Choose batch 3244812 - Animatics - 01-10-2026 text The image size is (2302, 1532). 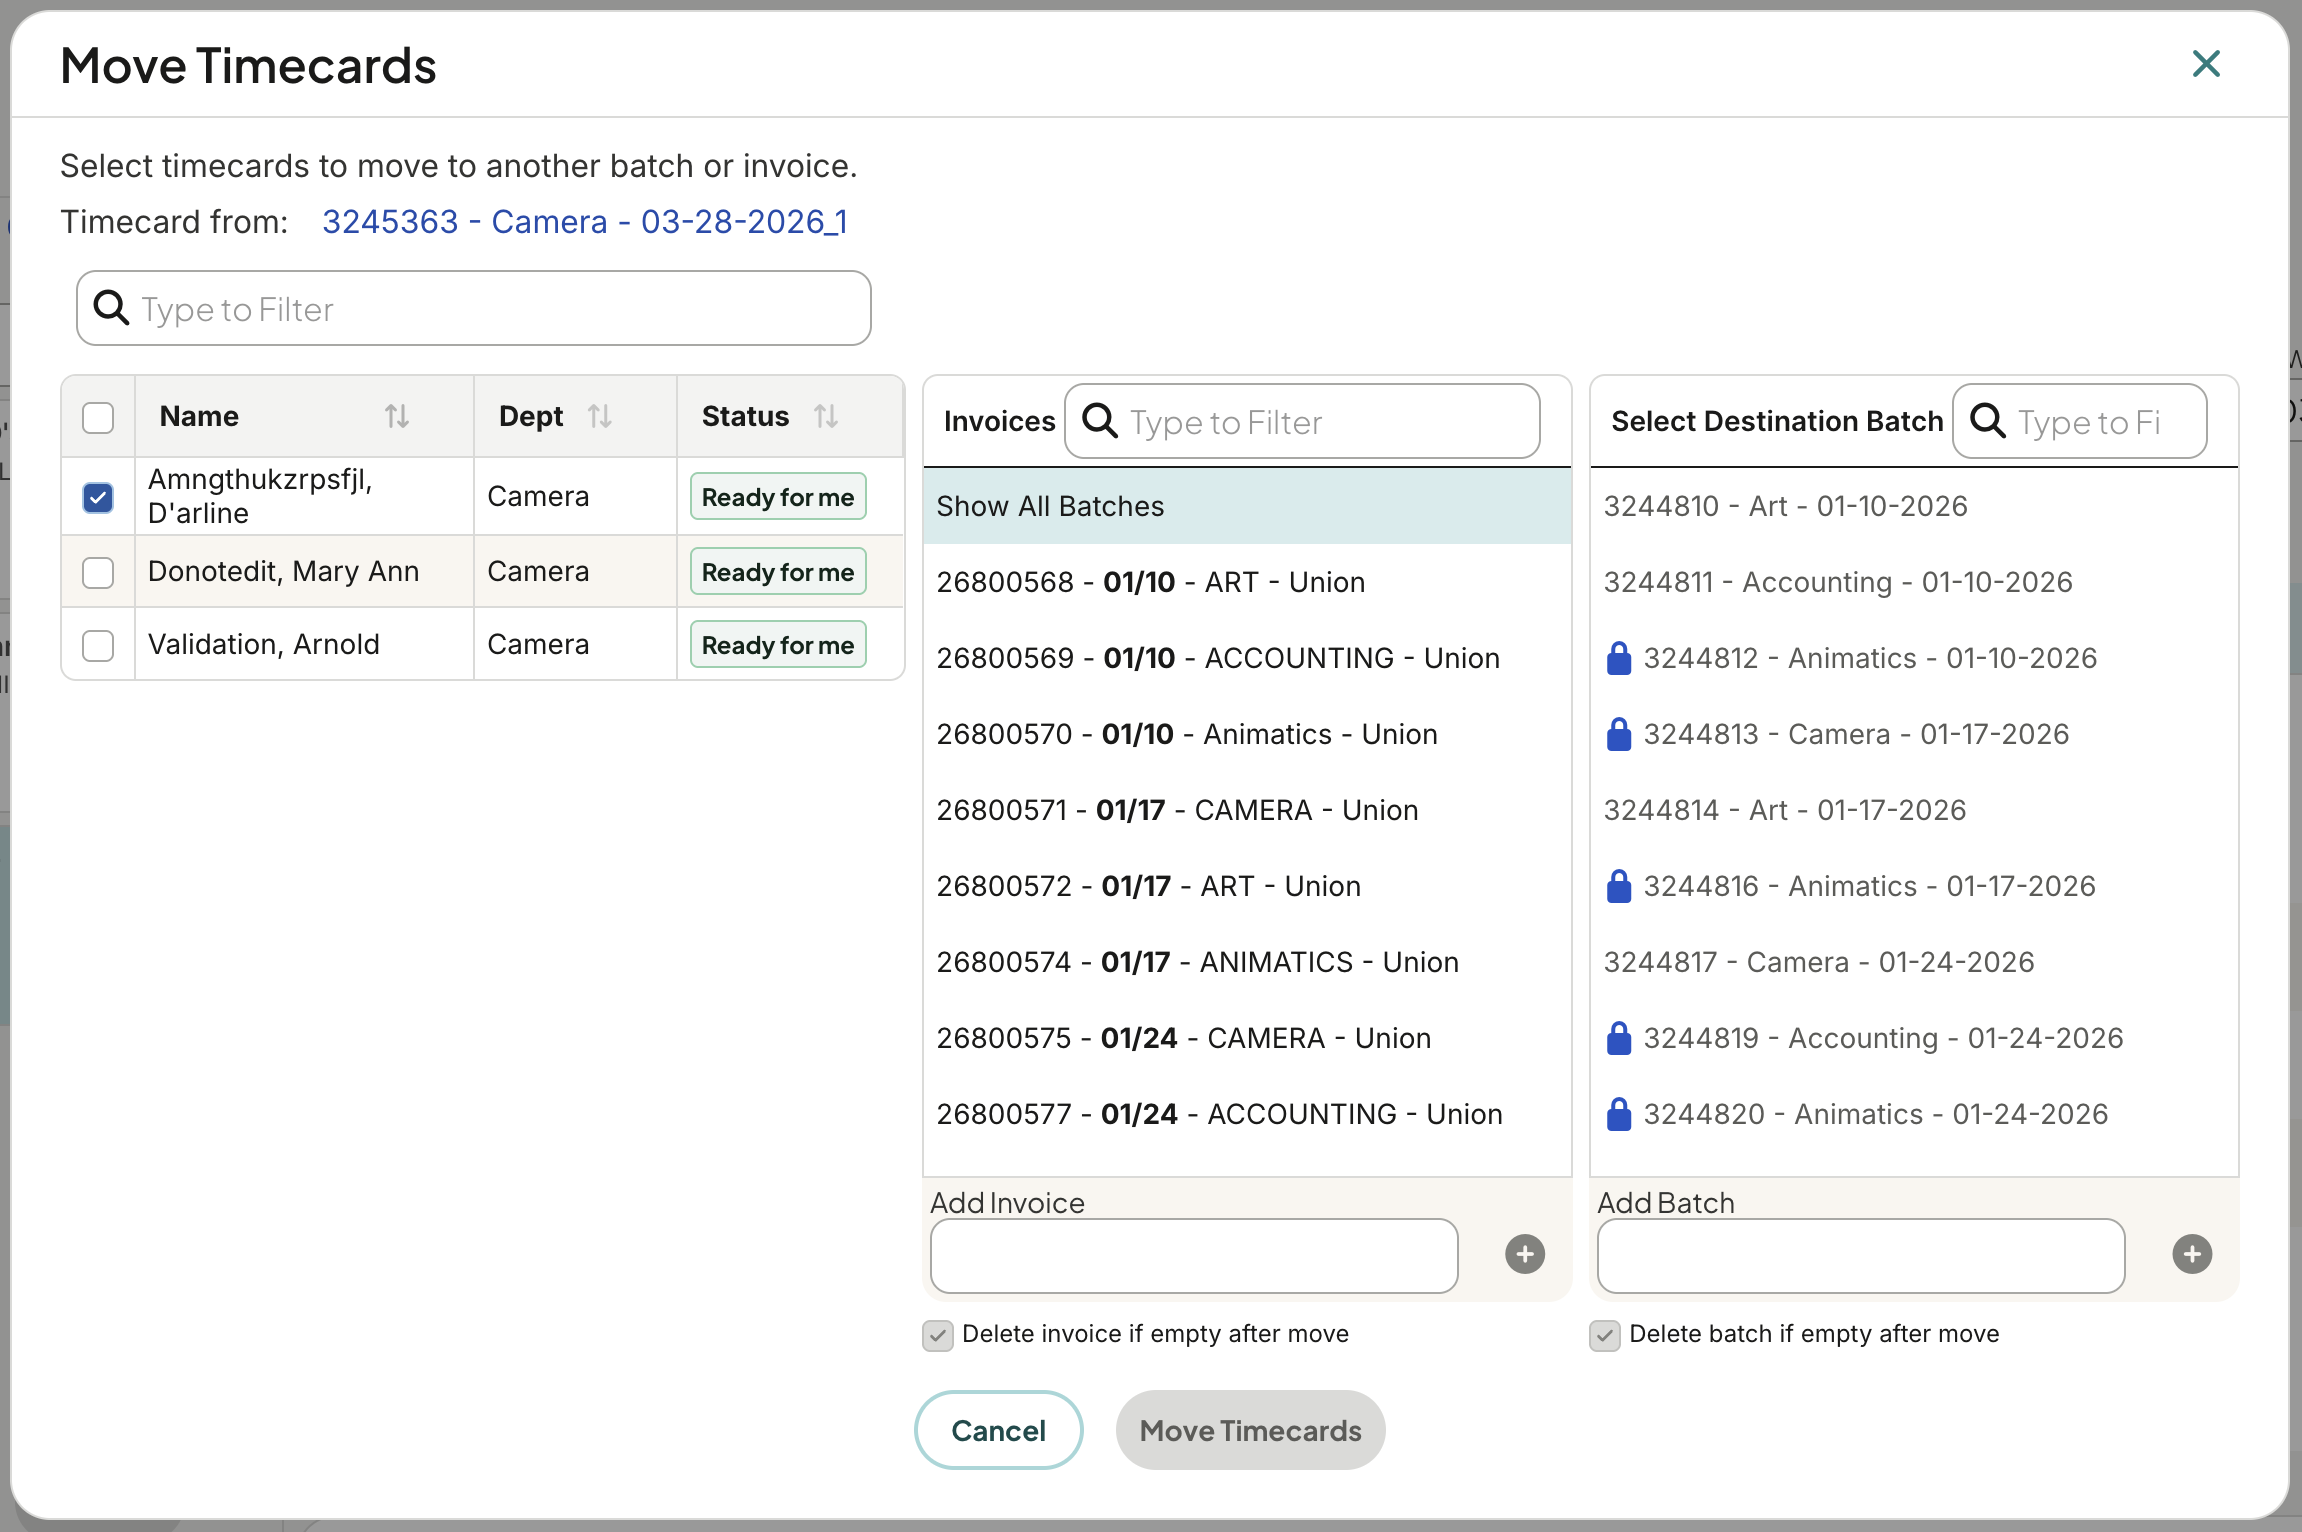coord(1870,658)
